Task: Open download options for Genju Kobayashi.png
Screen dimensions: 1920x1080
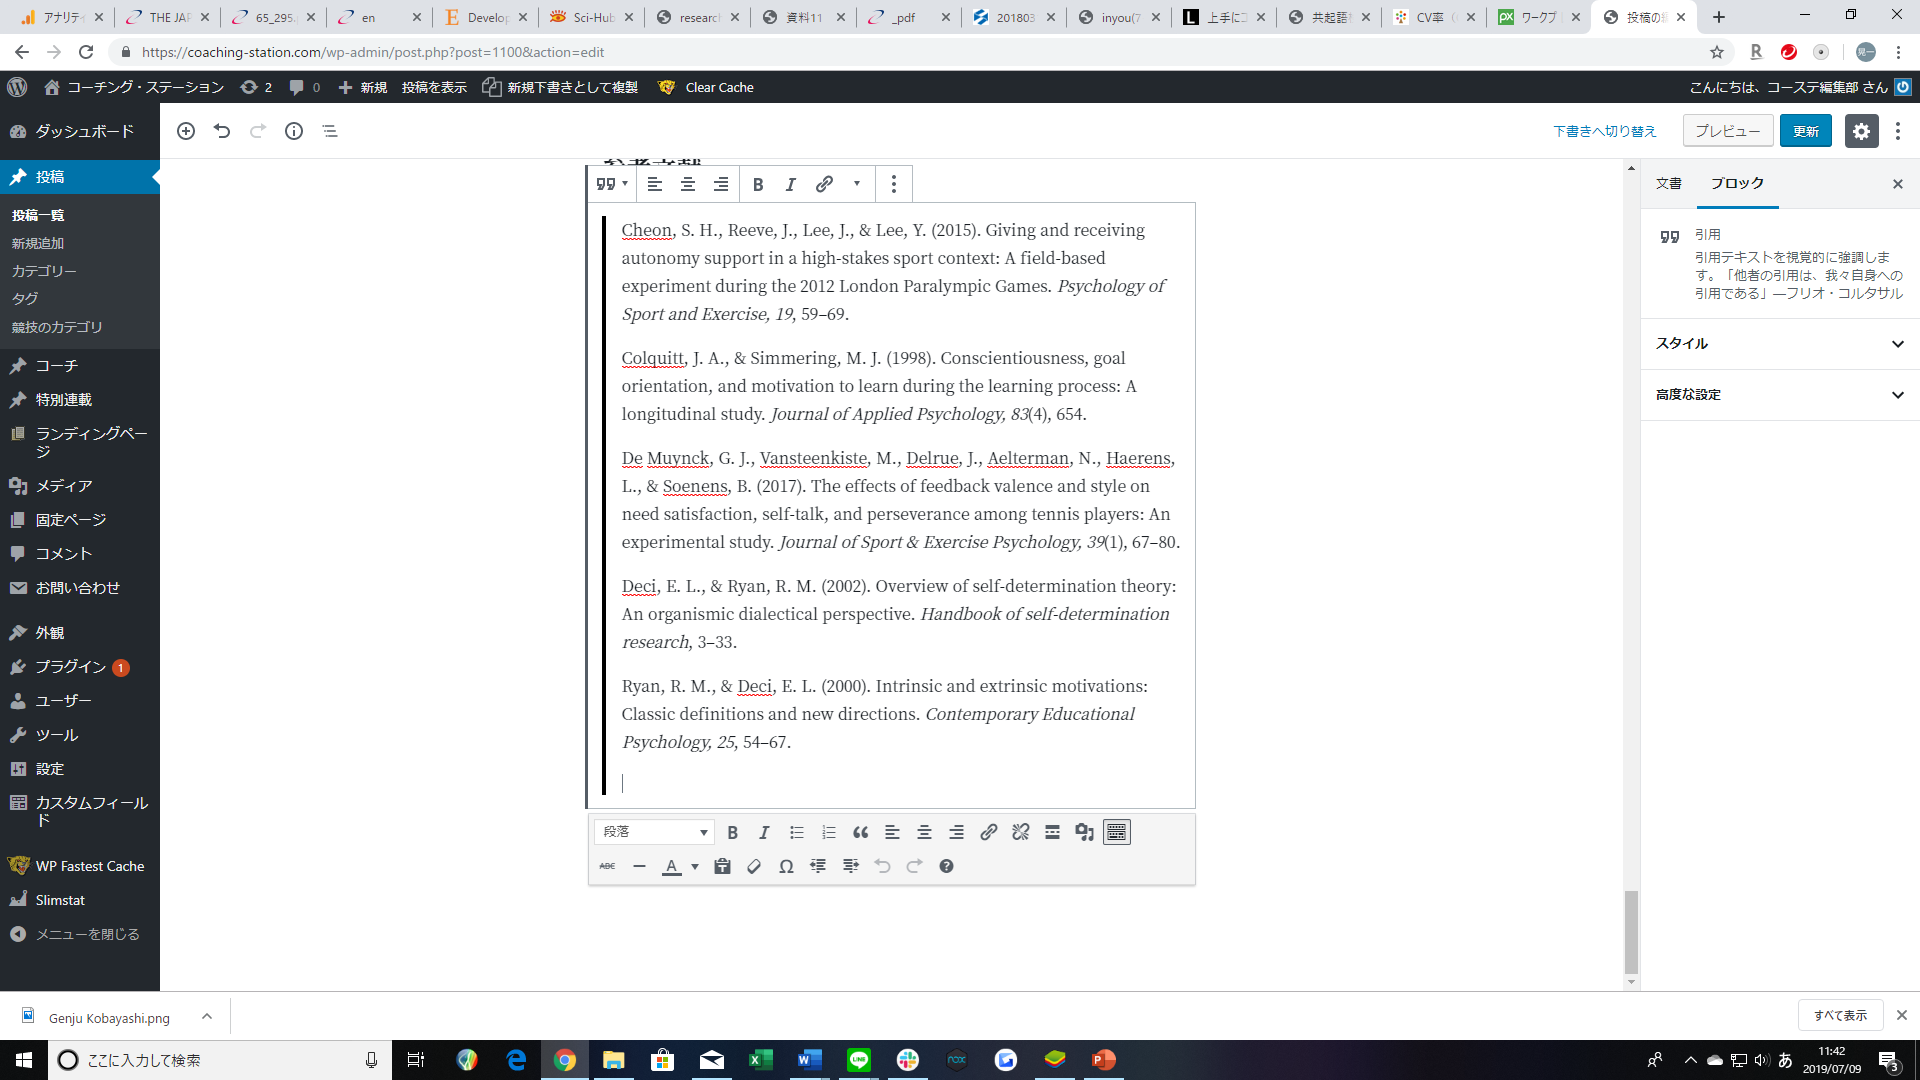Action: [207, 1016]
